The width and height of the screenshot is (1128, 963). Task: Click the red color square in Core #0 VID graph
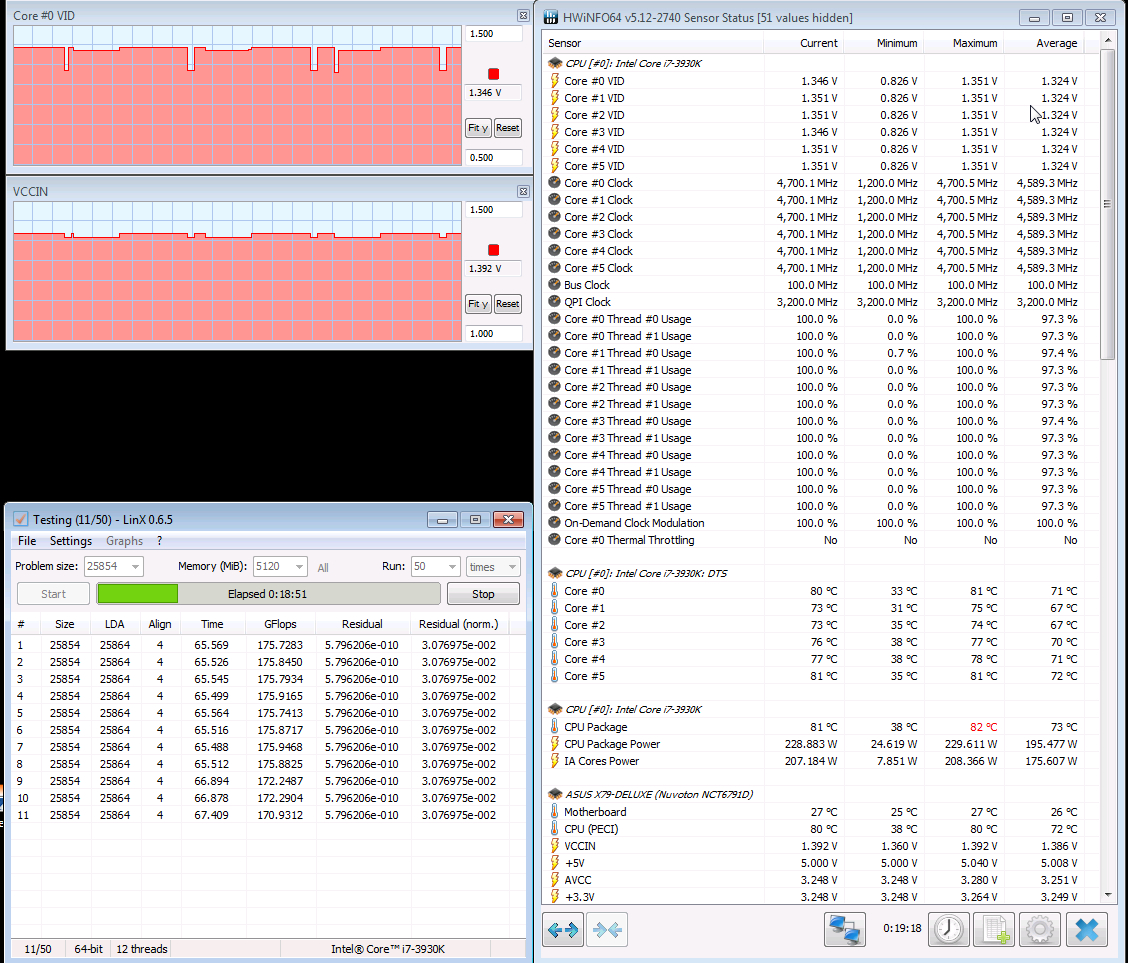[494, 74]
